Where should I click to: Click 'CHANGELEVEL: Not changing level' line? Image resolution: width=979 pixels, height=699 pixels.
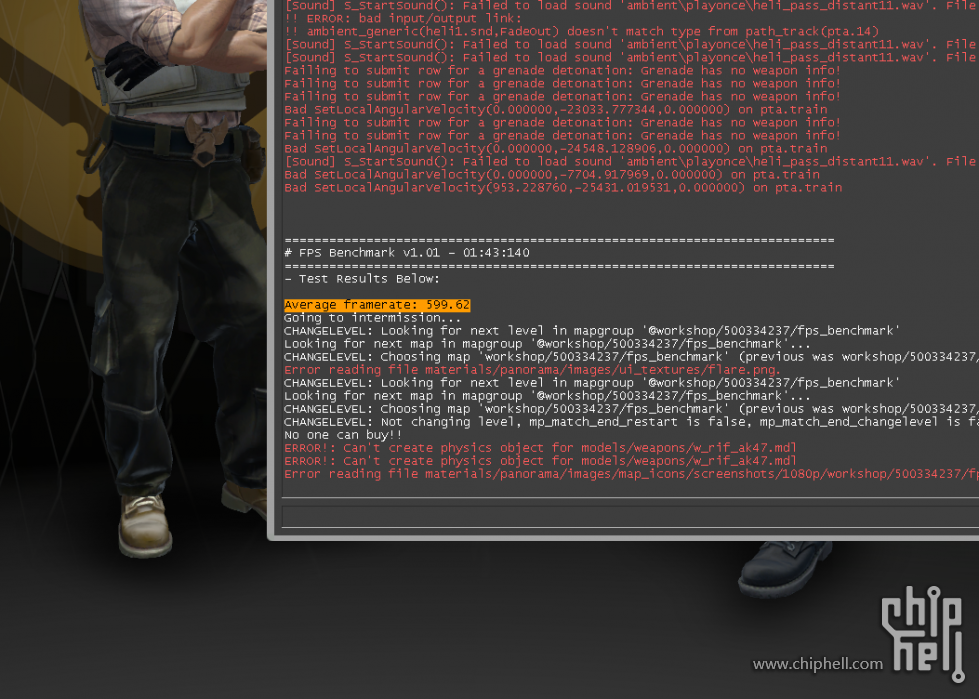[631, 423]
